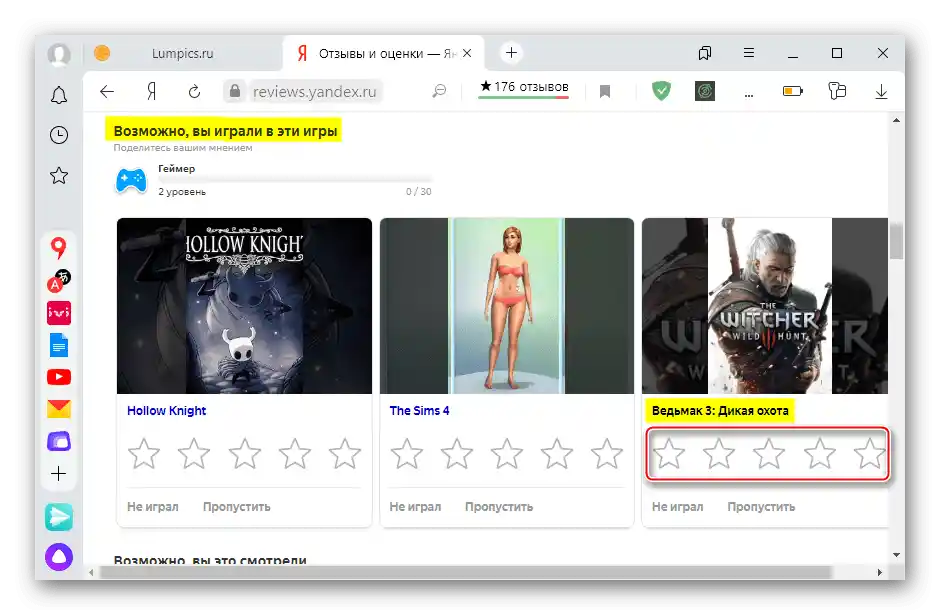Launch Alice voice assistant

point(59,557)
